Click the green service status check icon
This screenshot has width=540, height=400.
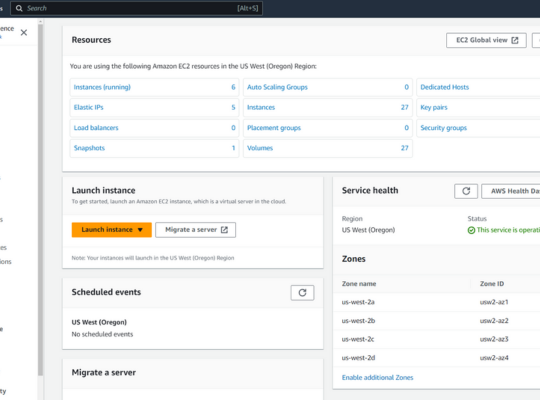[471, 230]
